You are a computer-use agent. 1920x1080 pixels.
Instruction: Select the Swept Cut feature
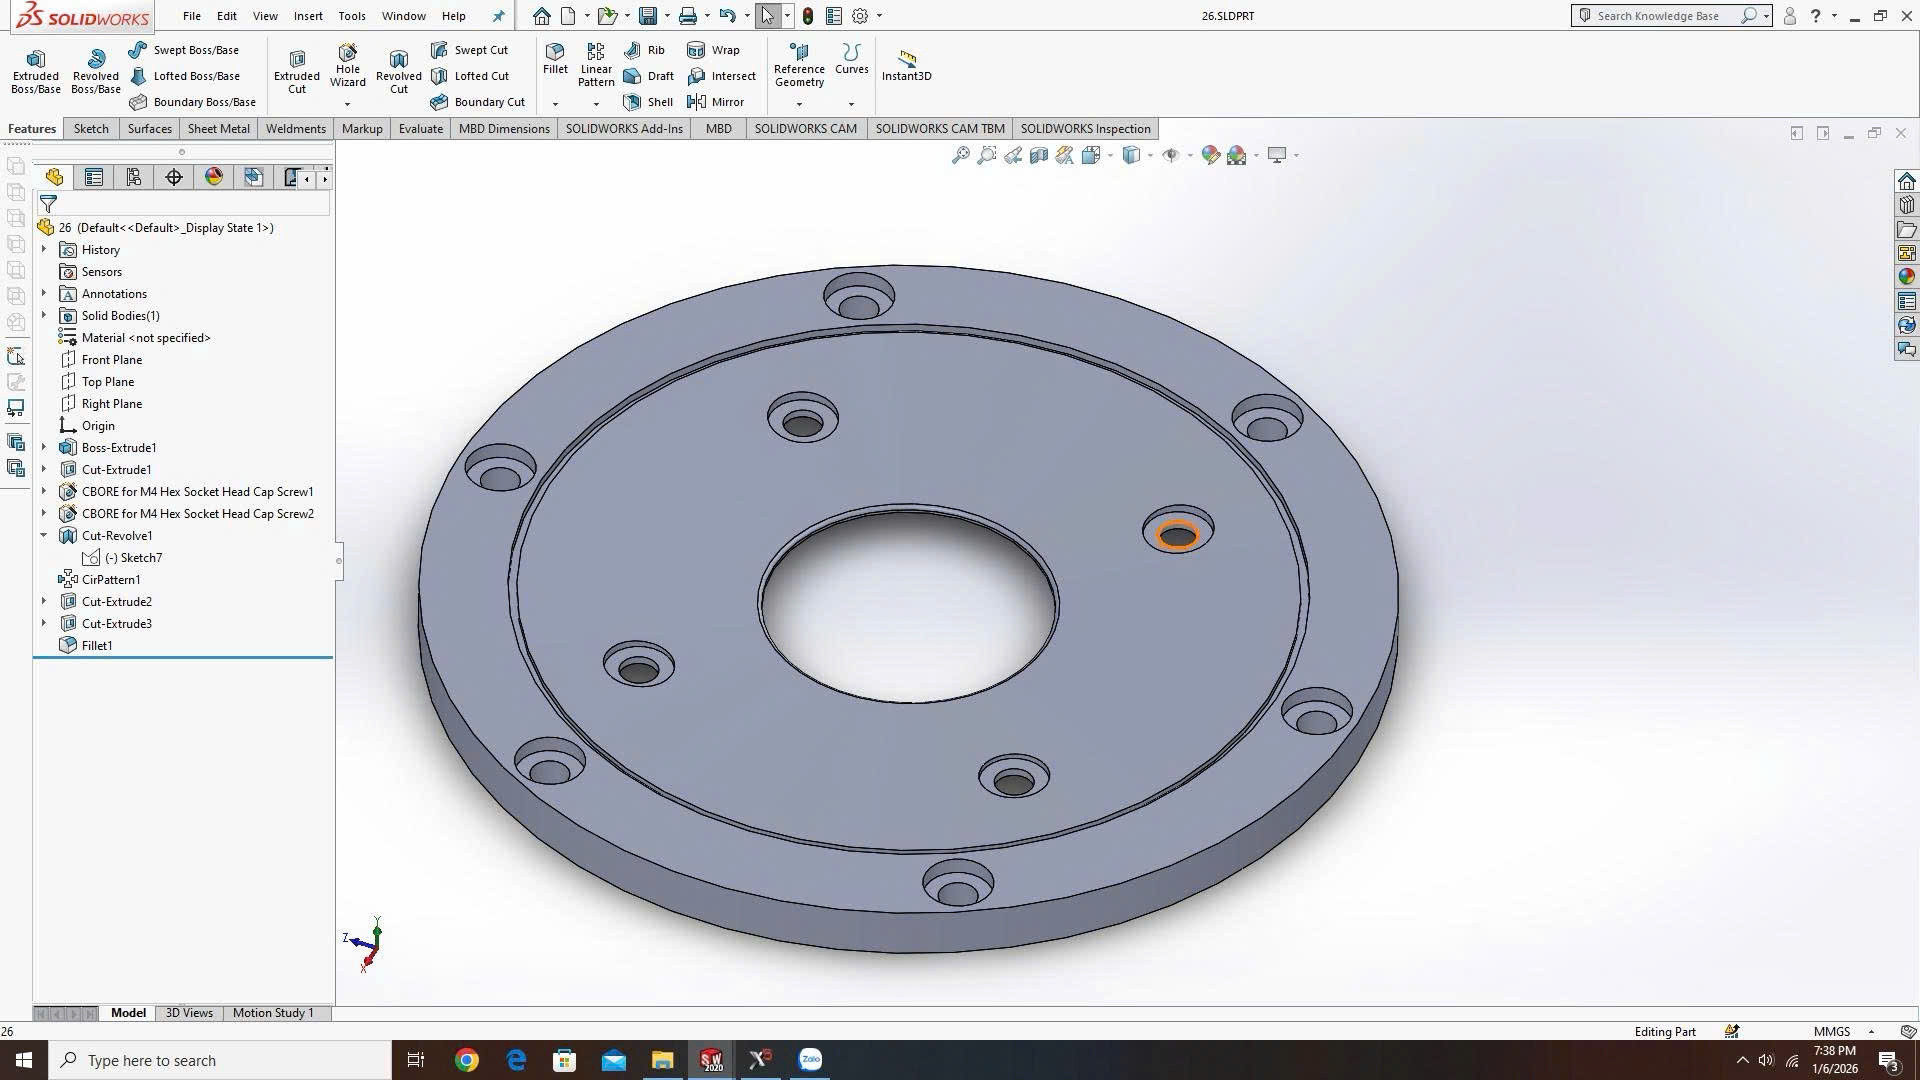(x=469, y=50)
